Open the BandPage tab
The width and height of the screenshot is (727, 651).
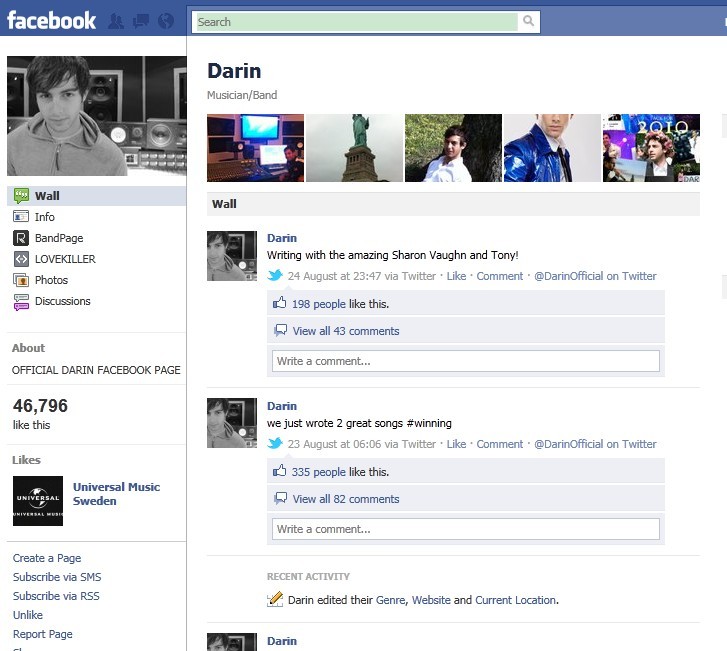click(x=59, y=238)
